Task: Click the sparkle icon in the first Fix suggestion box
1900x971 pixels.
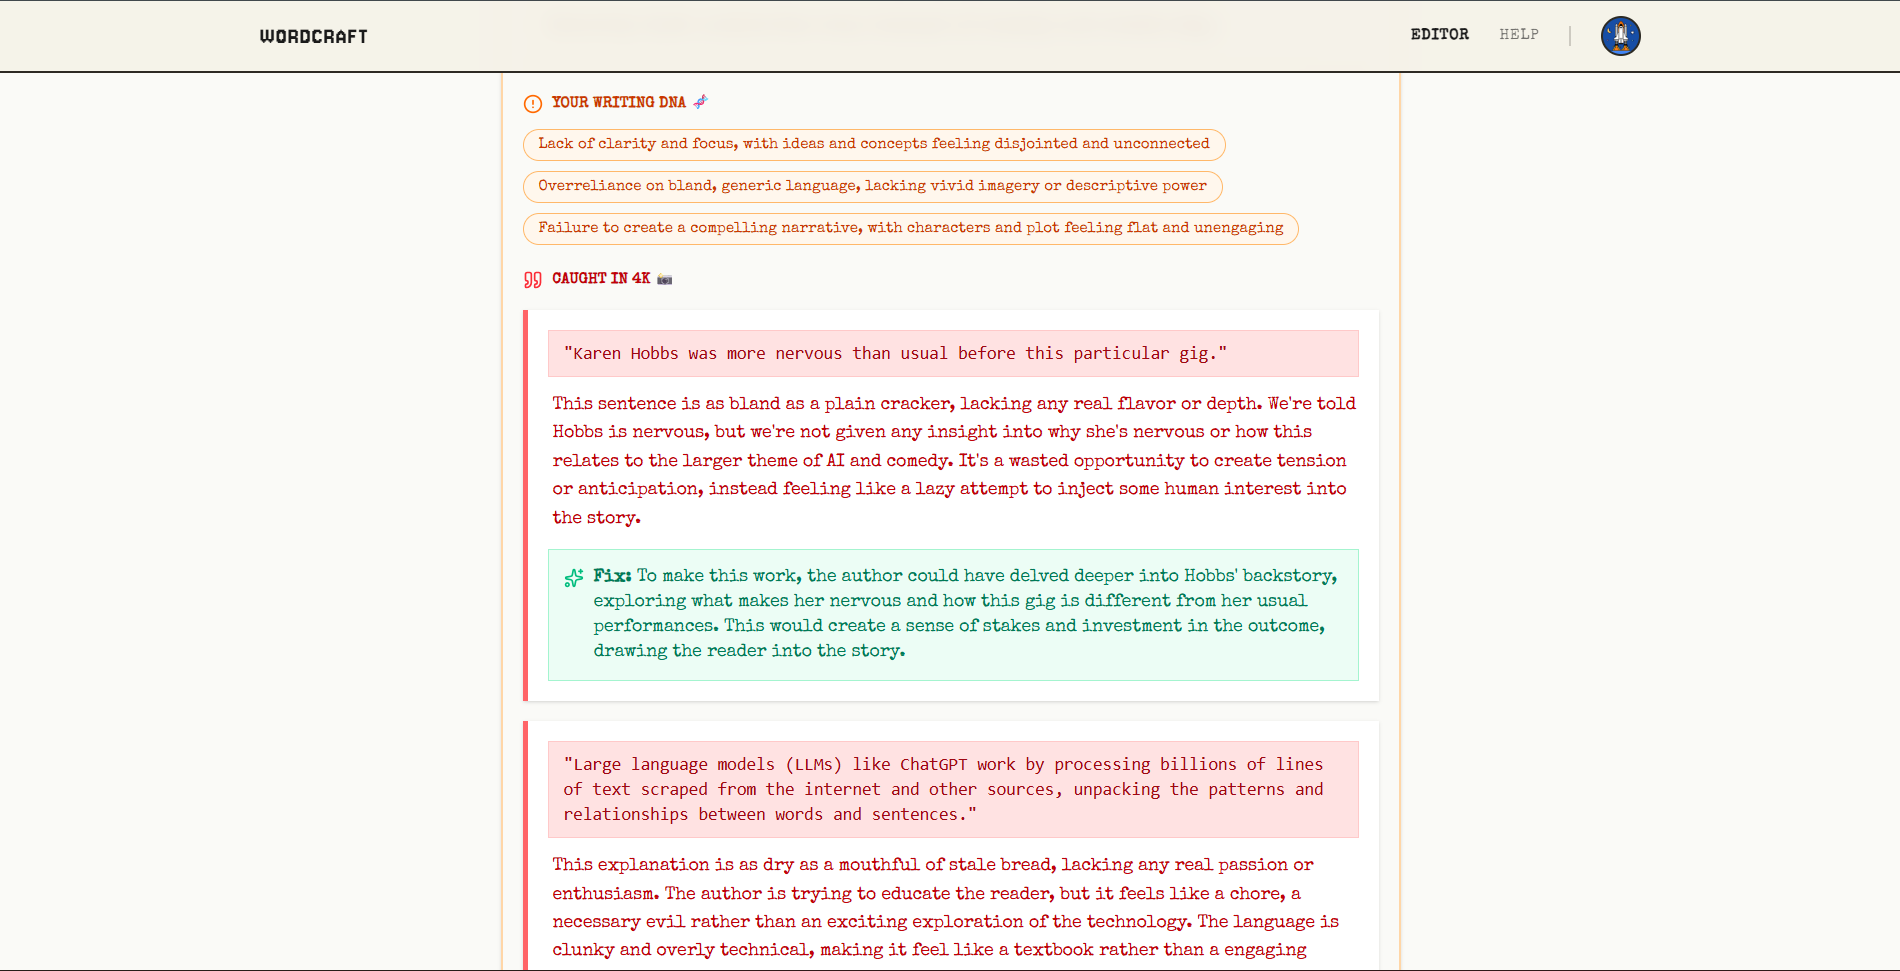Action: point(573,577)
